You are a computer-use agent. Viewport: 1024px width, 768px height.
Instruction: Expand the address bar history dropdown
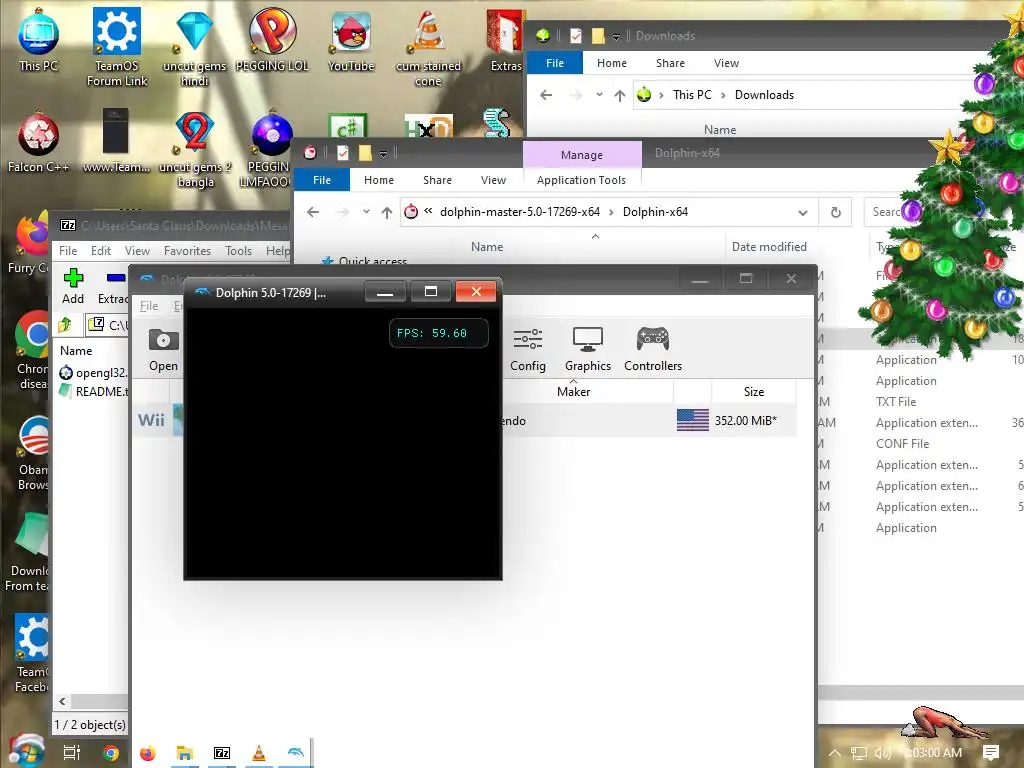click(803, 212)
